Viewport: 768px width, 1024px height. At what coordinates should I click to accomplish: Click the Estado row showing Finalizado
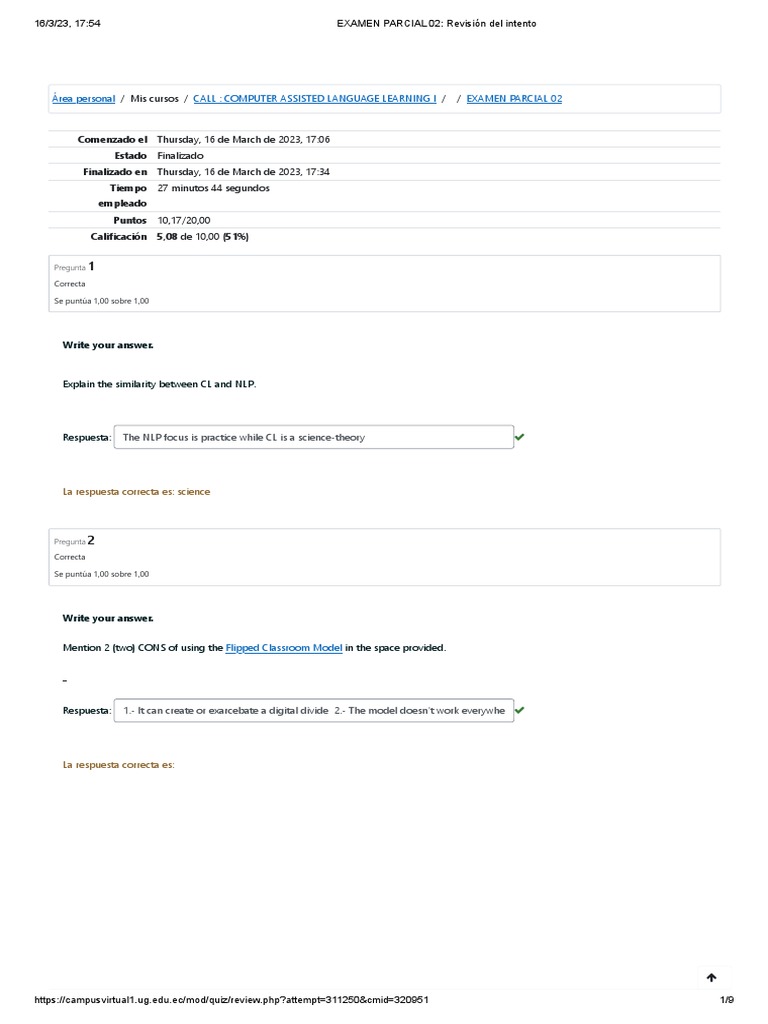[x=180, y=156]
